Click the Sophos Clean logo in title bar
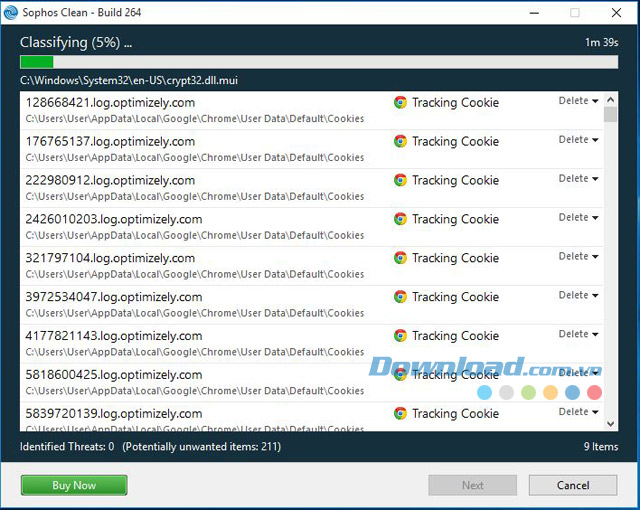 point(11,12)
